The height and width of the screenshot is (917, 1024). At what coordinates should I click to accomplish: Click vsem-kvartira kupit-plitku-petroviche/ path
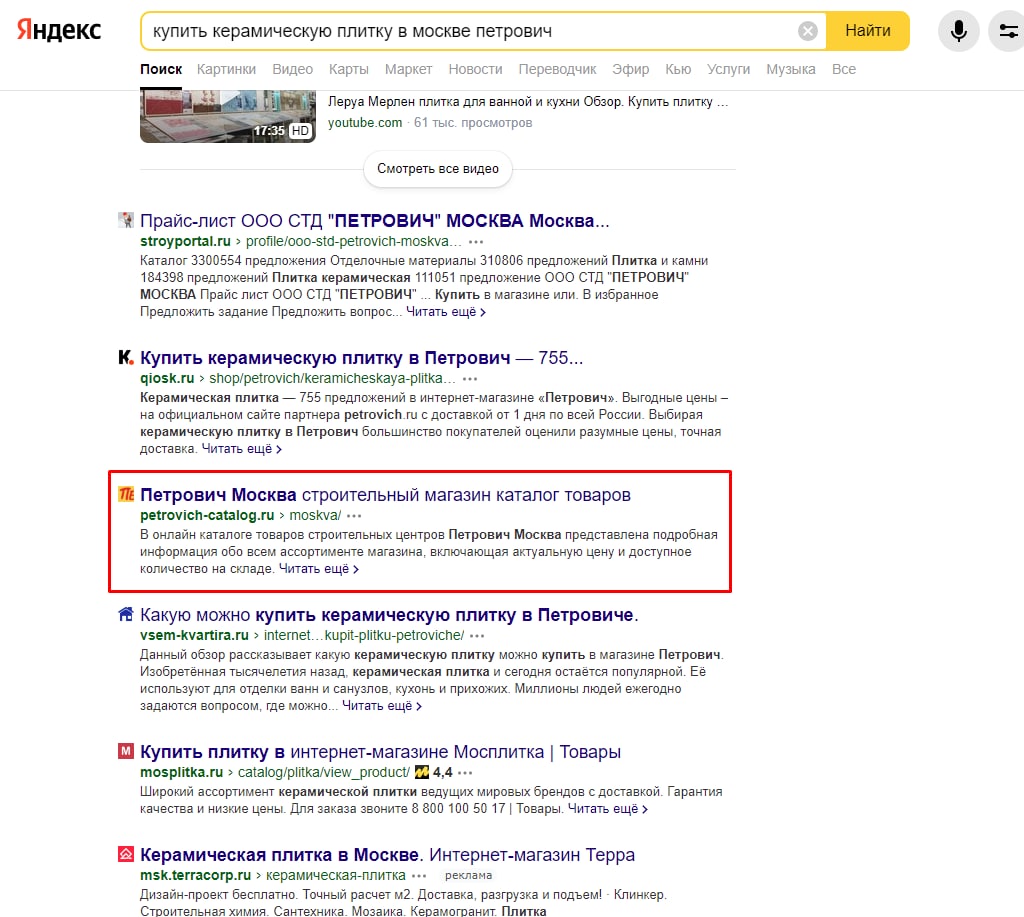coord(364,635)
